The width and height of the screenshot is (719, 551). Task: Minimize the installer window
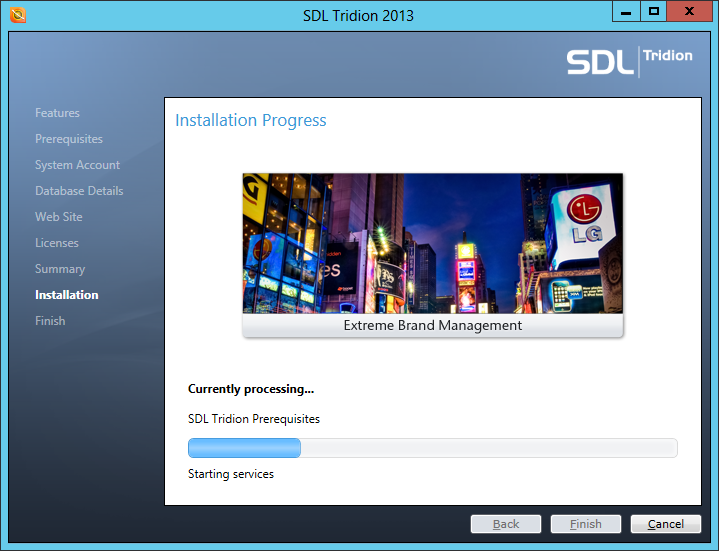click(x=625, y=12)
